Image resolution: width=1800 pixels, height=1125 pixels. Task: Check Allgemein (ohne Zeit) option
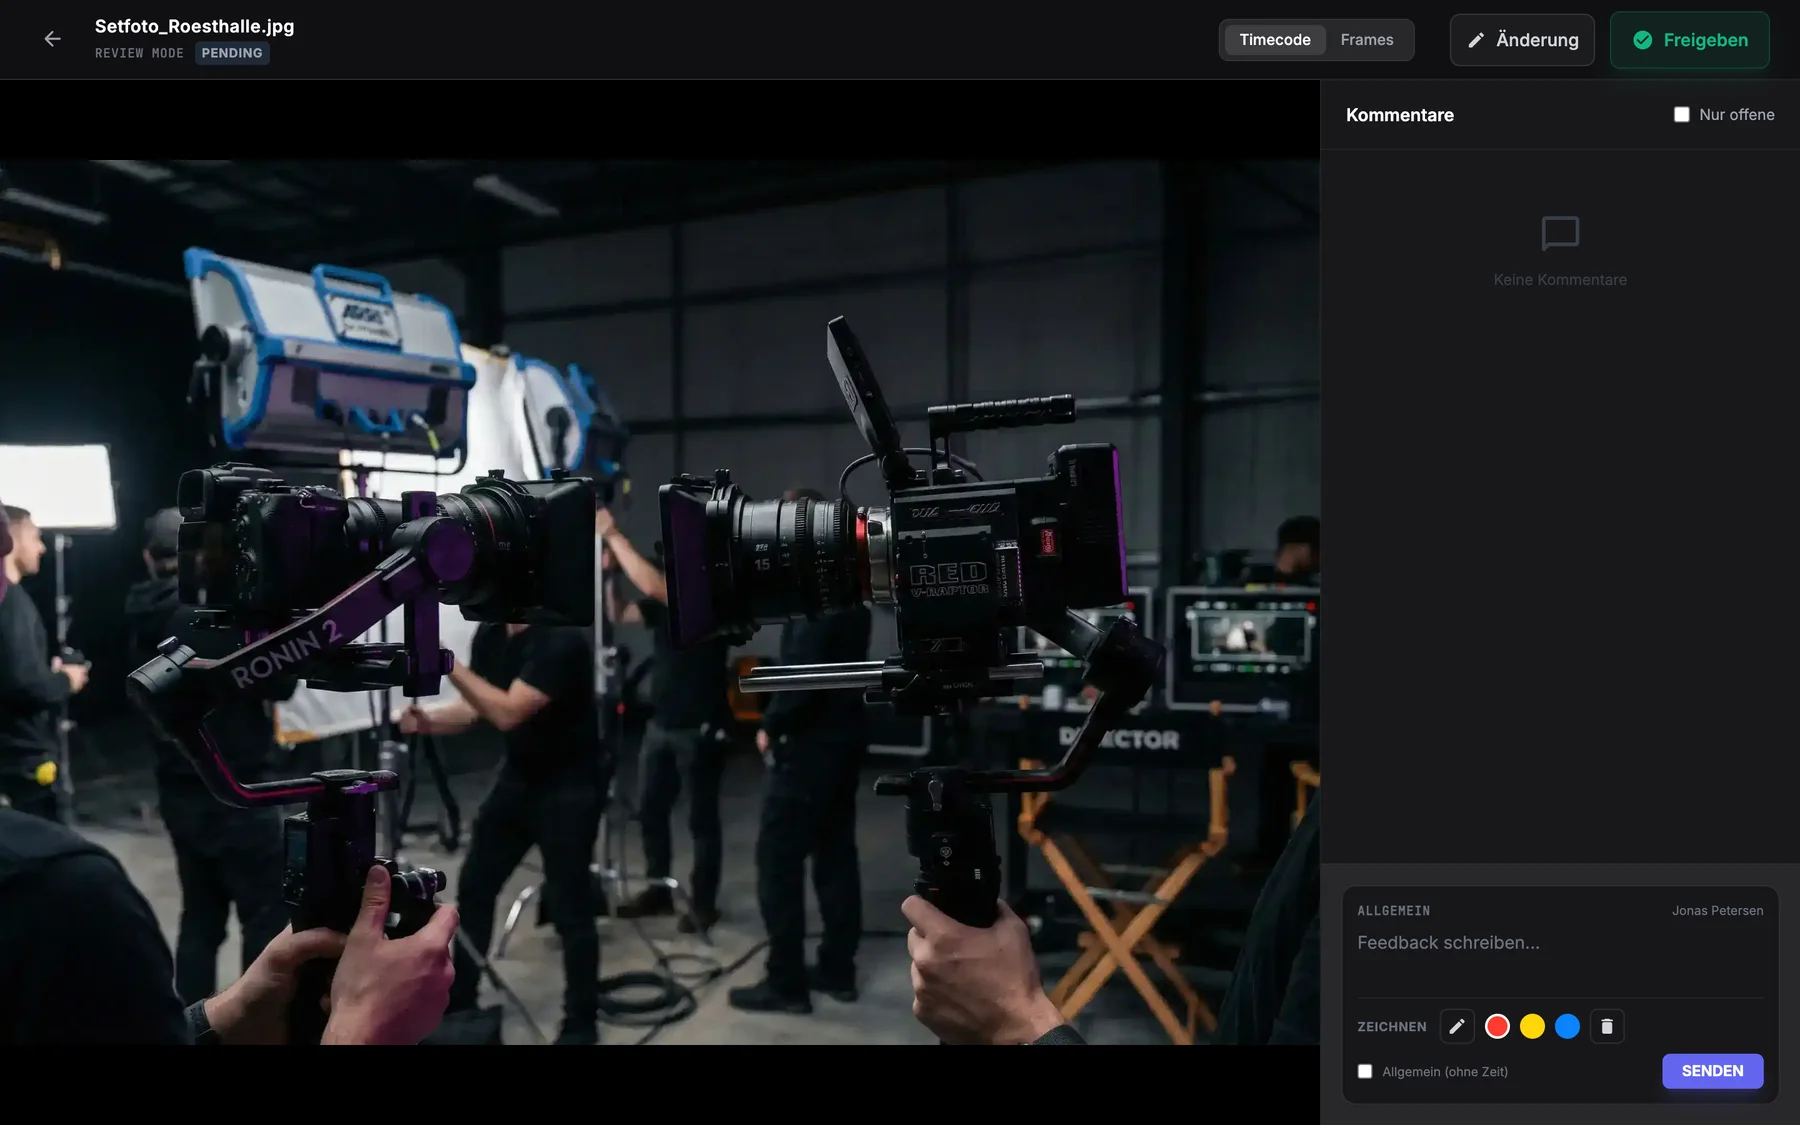coord(1365,1071)
